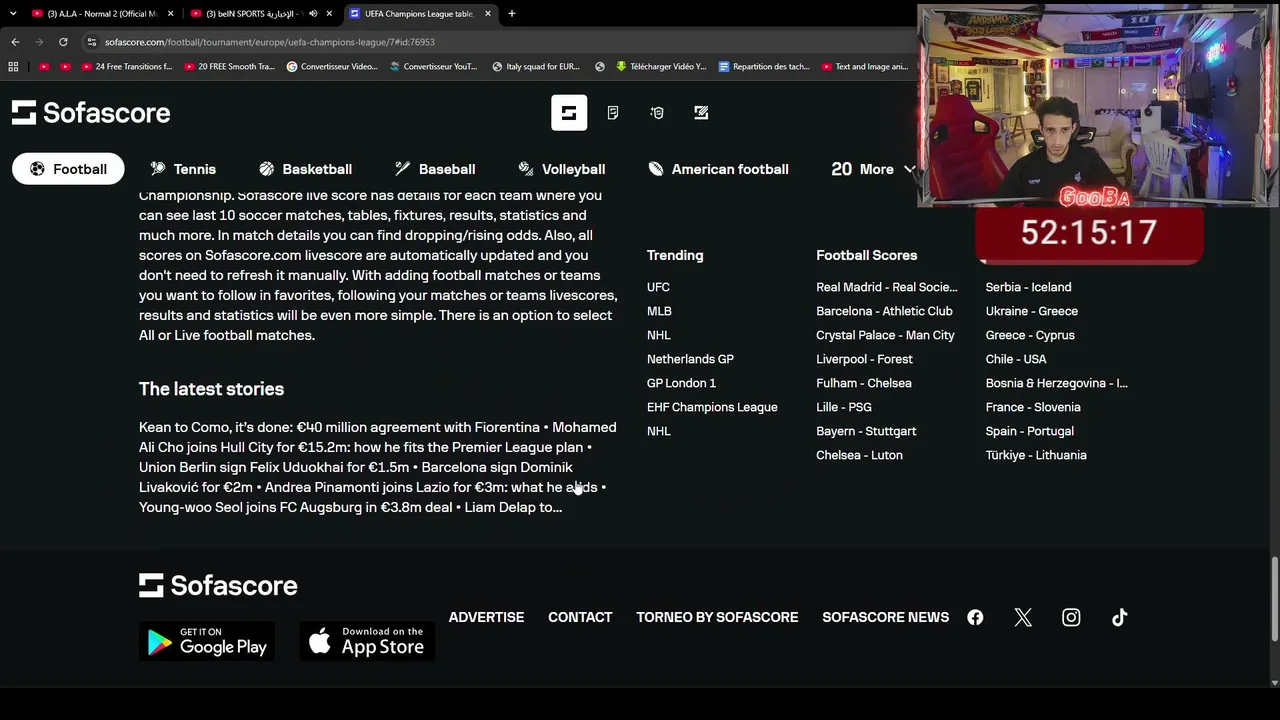Open the Türkiye - Lithuania score link

[x=1035, y=455]
